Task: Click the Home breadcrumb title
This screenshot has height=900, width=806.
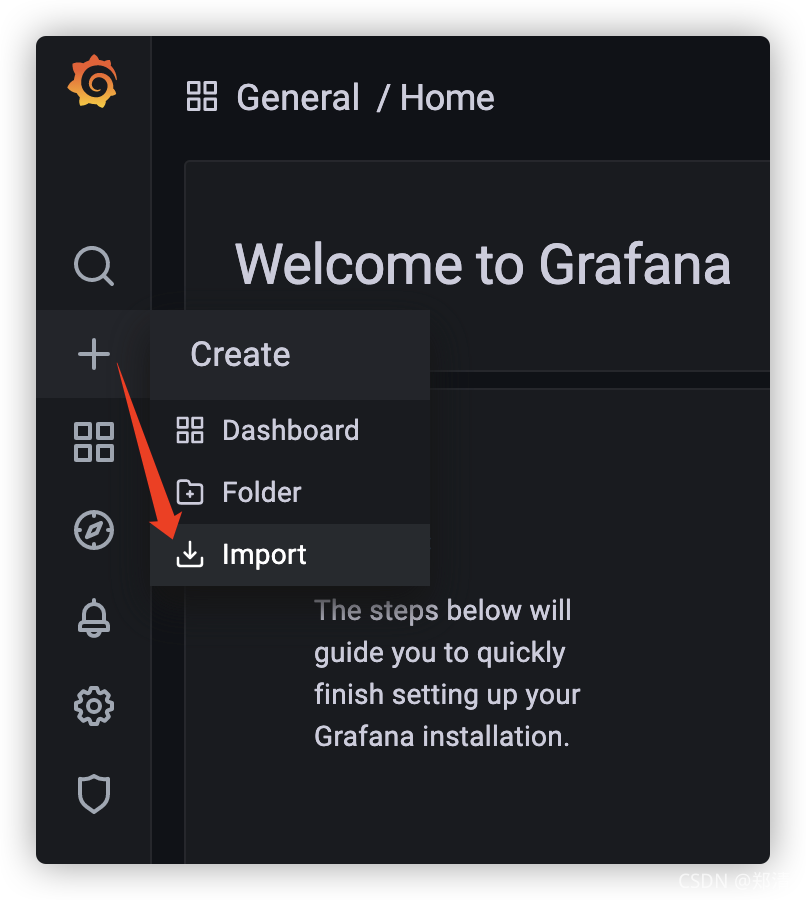Action: click(x=447, y=97)
